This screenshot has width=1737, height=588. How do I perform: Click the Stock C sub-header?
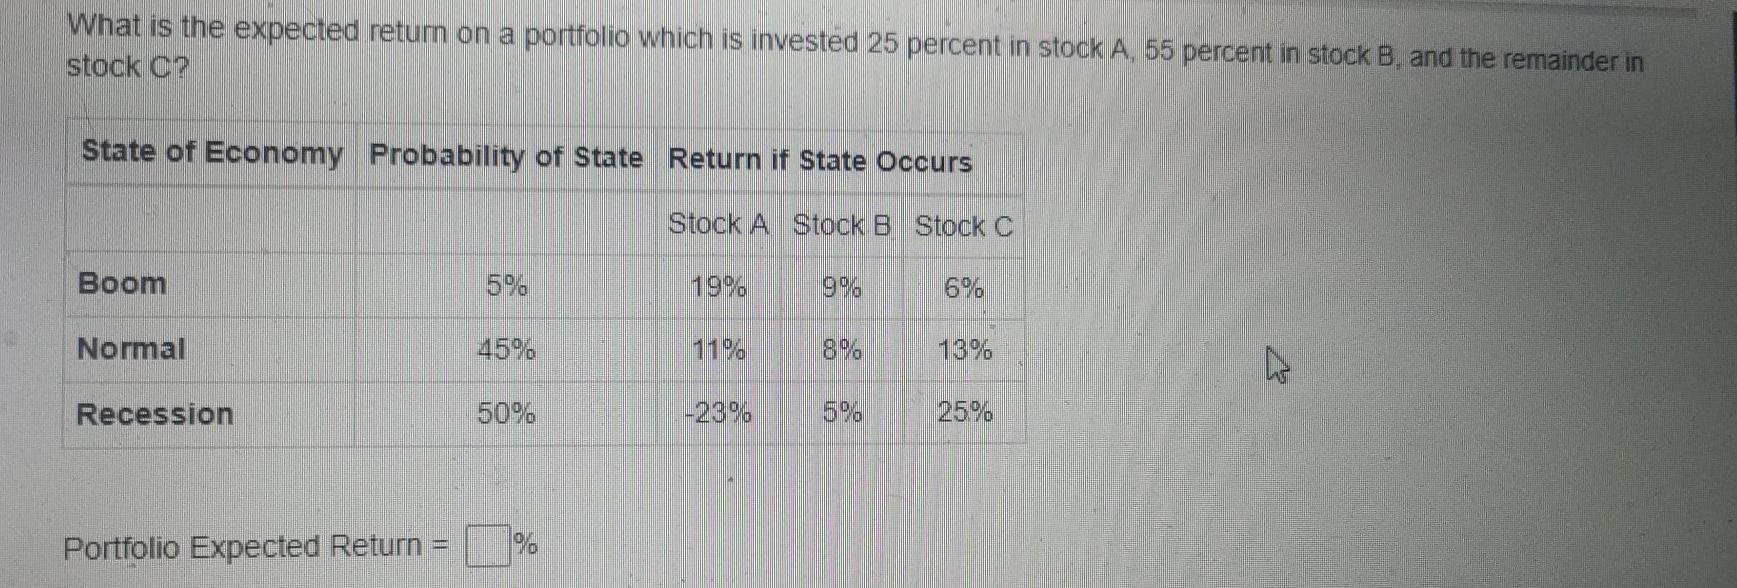point(966,228)
